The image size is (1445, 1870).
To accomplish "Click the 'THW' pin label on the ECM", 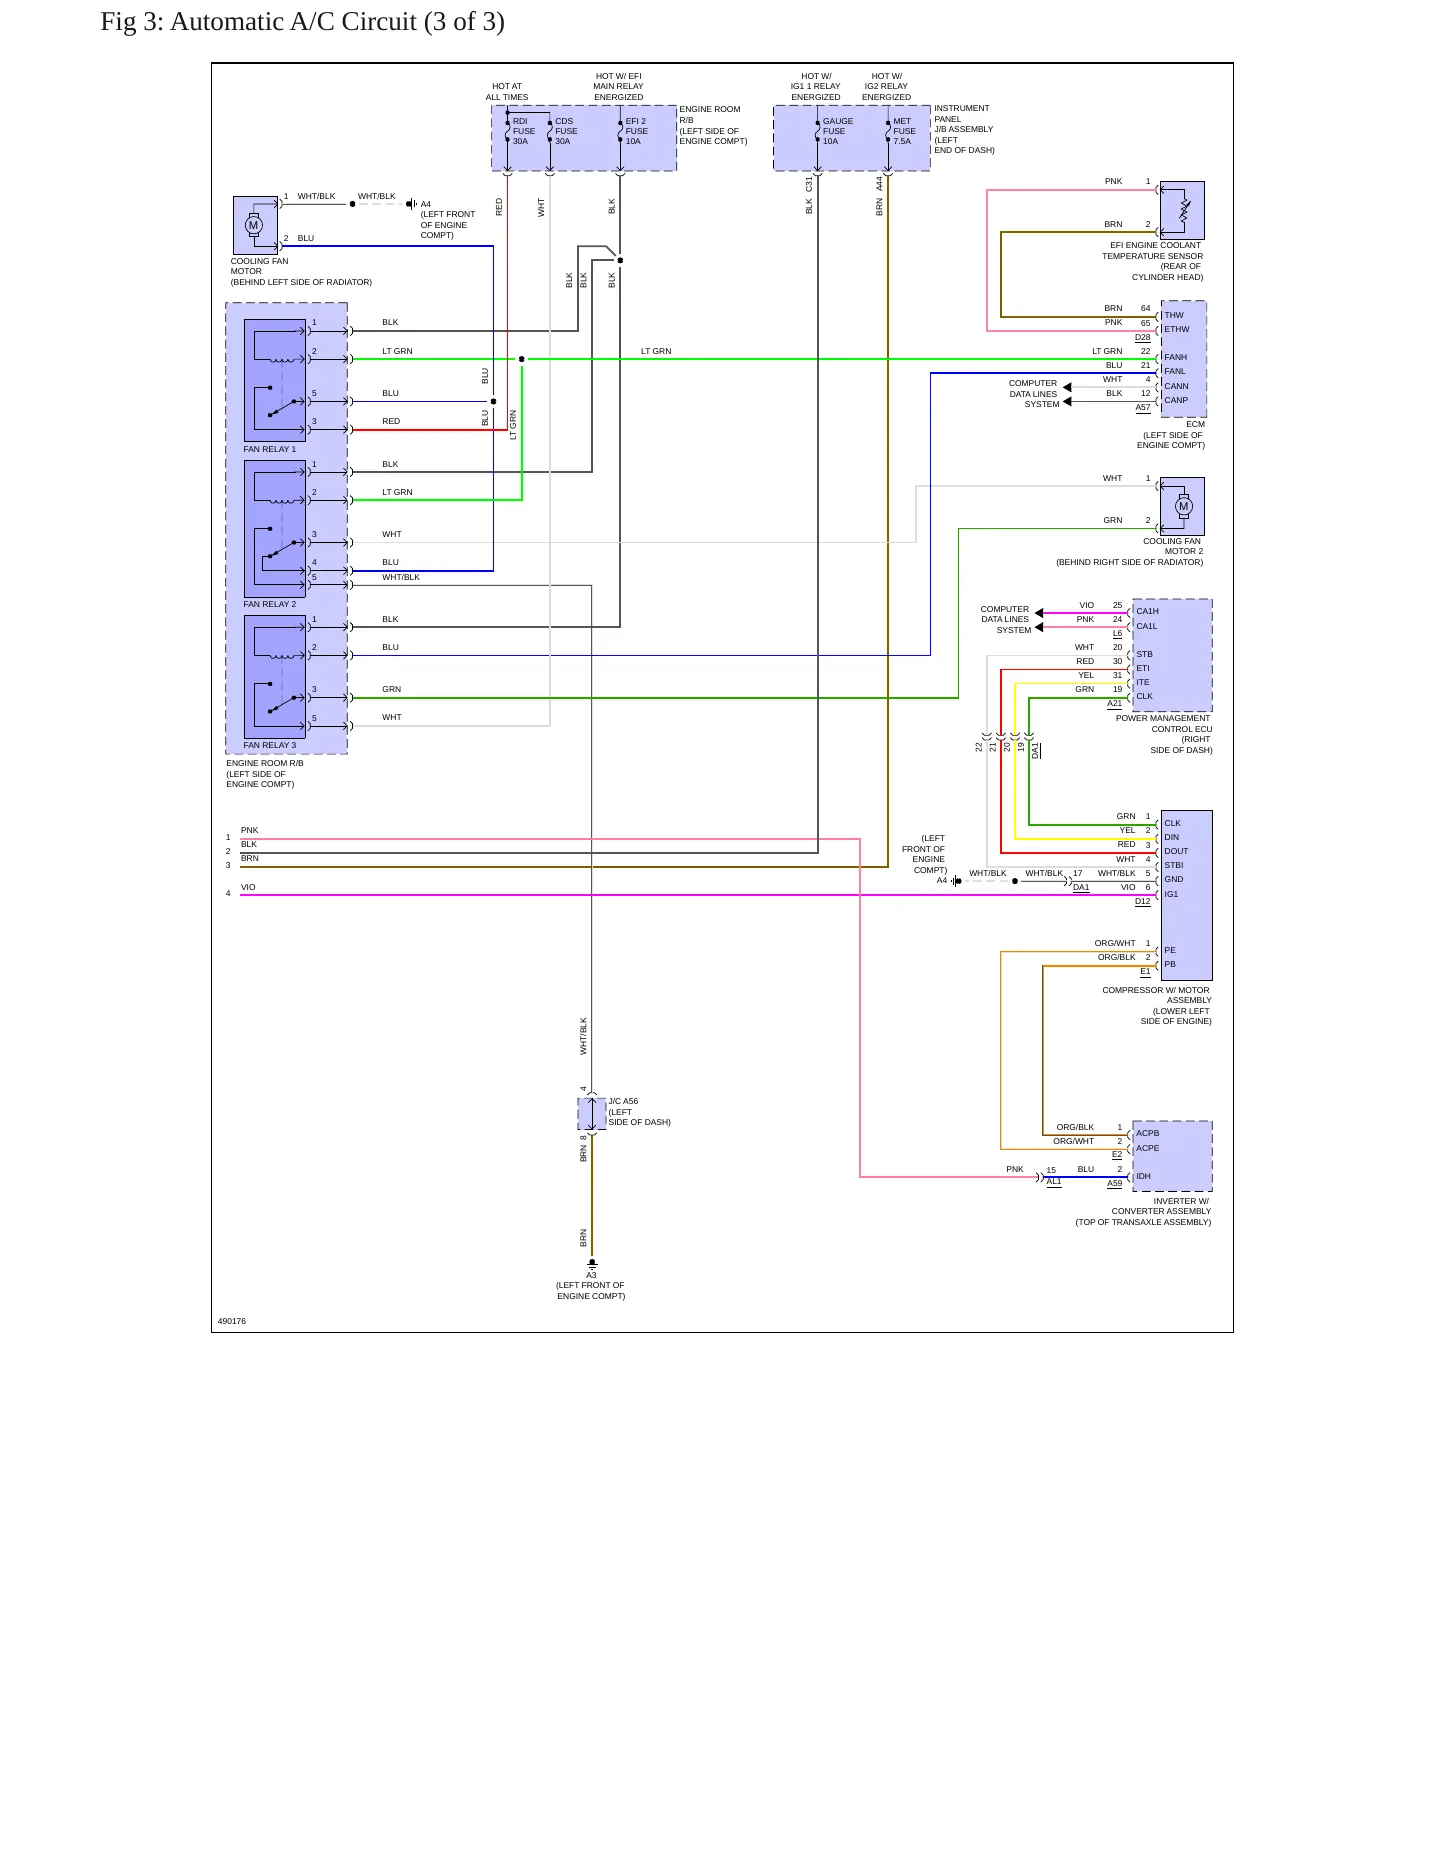I will tap(1174, 315).
